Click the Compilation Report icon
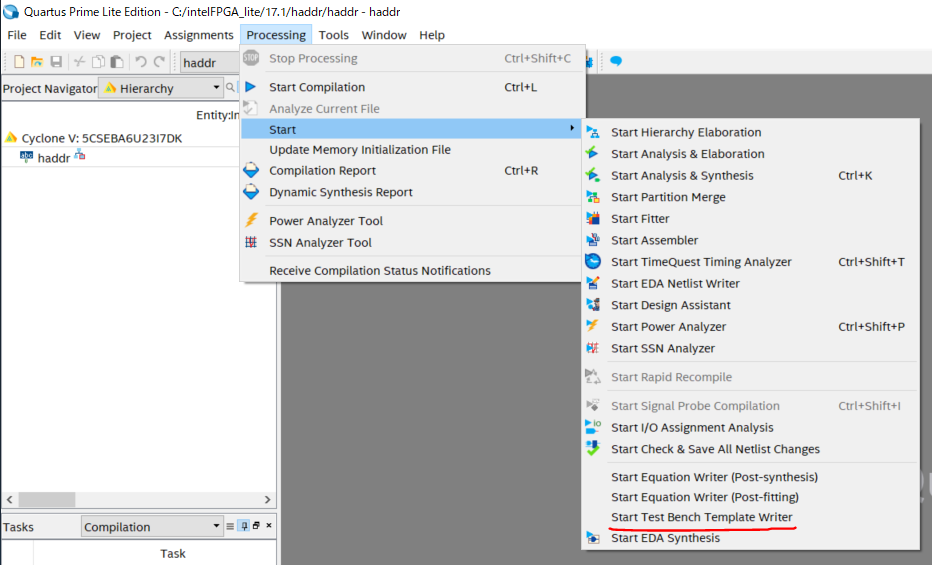Screen dimensions: 932x565 251,171
